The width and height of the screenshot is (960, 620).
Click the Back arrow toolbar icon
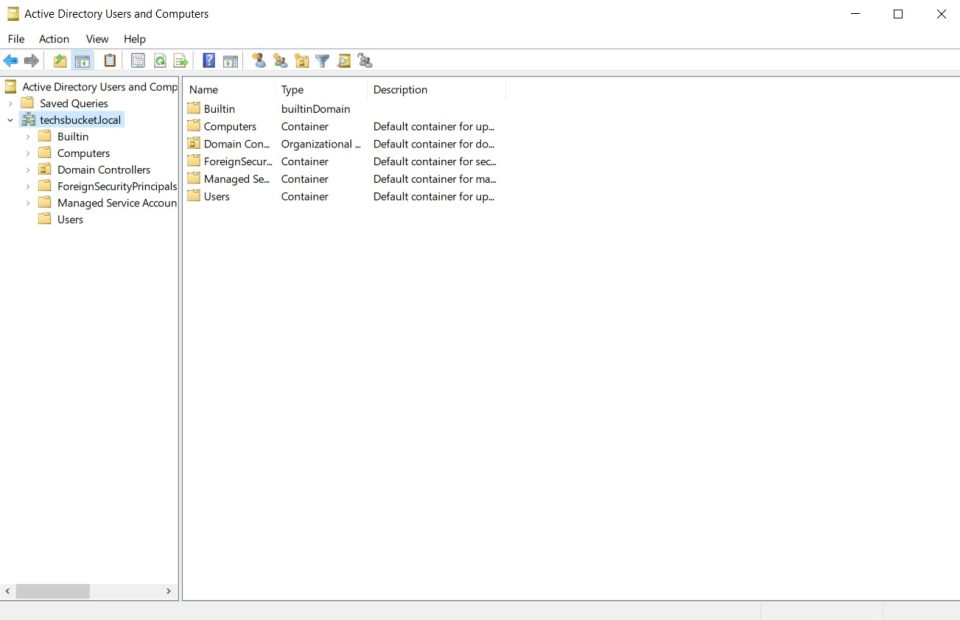(10, 61)
